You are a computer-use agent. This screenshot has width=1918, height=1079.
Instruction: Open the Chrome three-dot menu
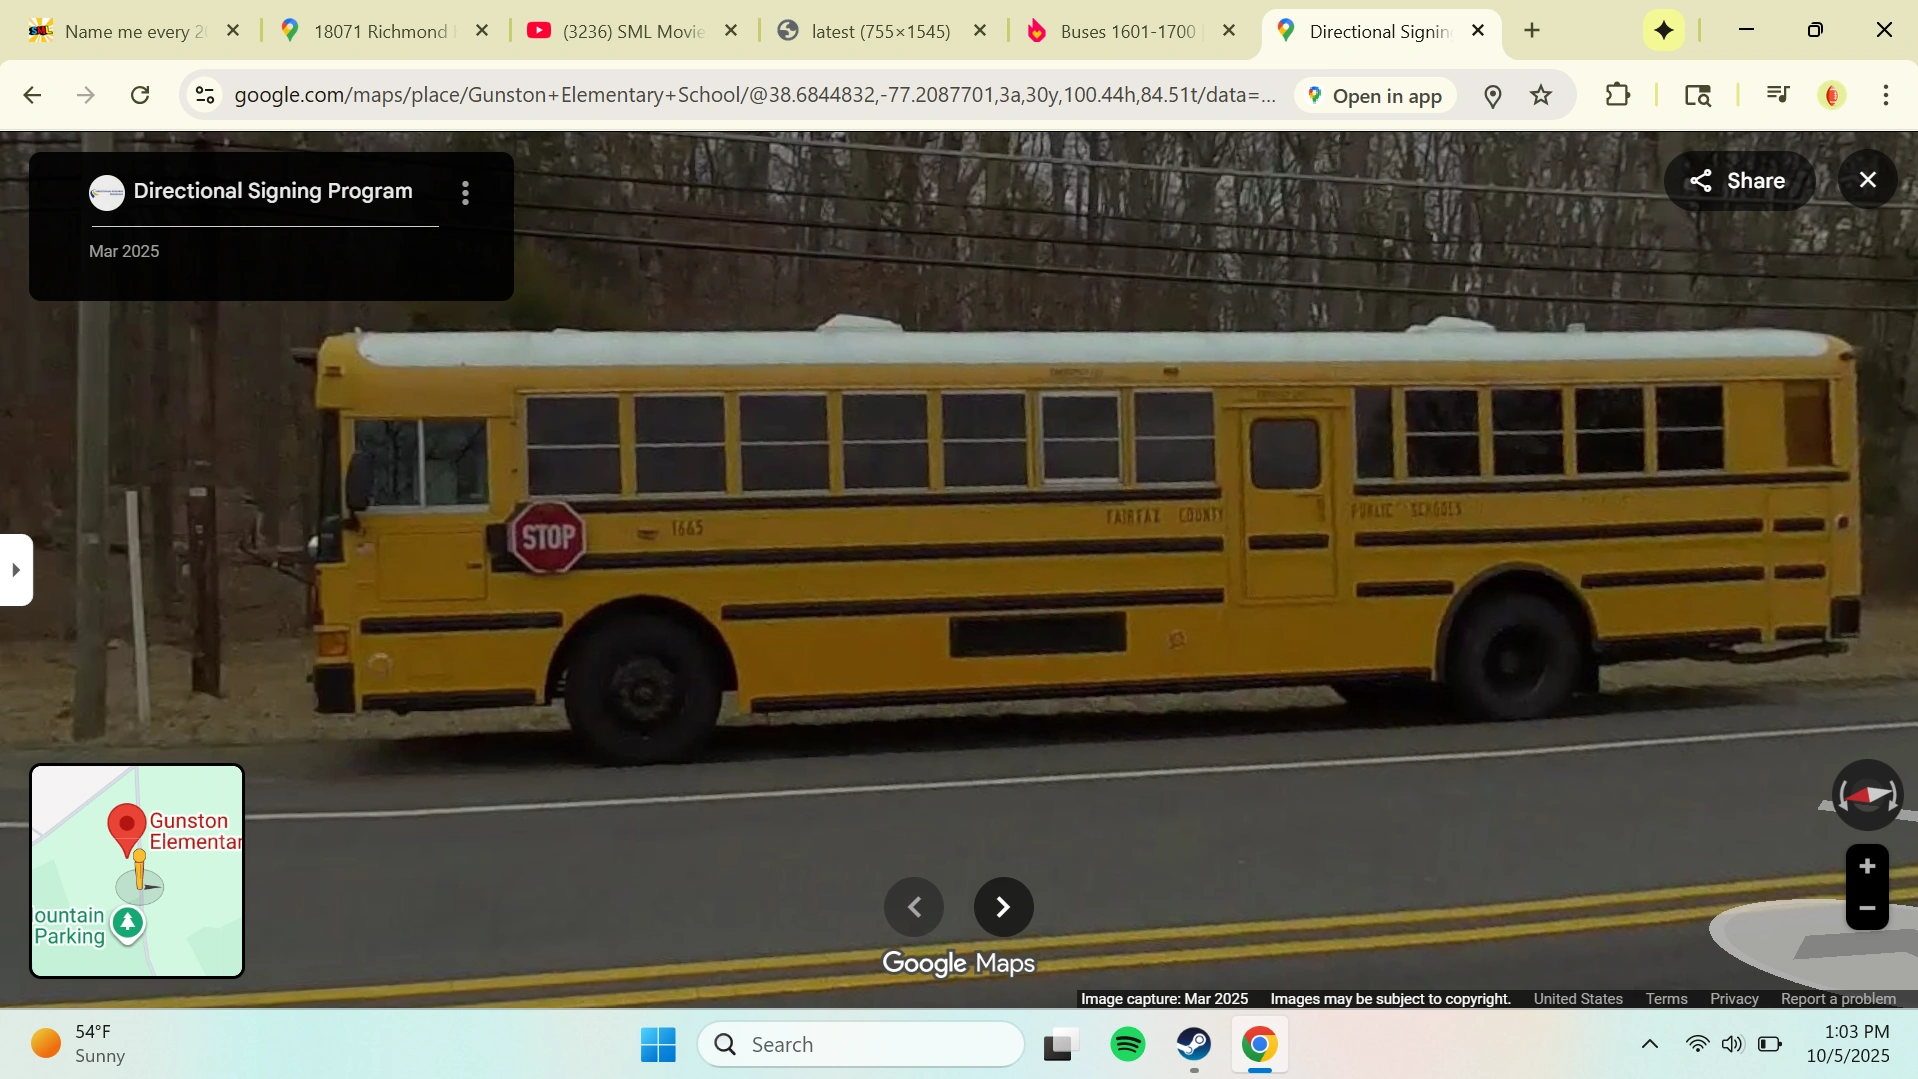[x=1886, y=95]
